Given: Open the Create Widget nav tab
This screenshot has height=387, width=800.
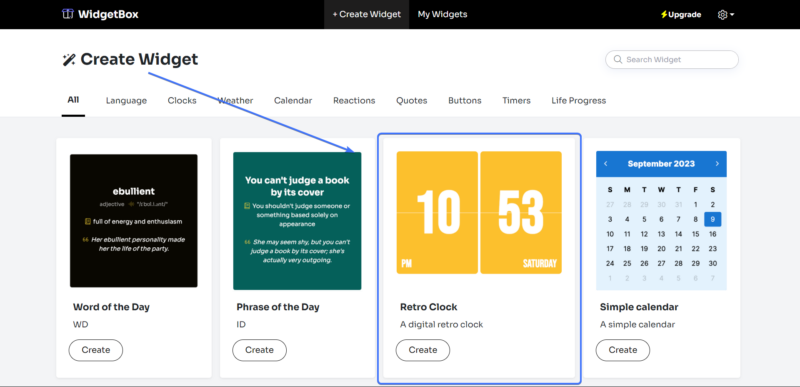Looking at the screenshot, I should coord(366,14).
